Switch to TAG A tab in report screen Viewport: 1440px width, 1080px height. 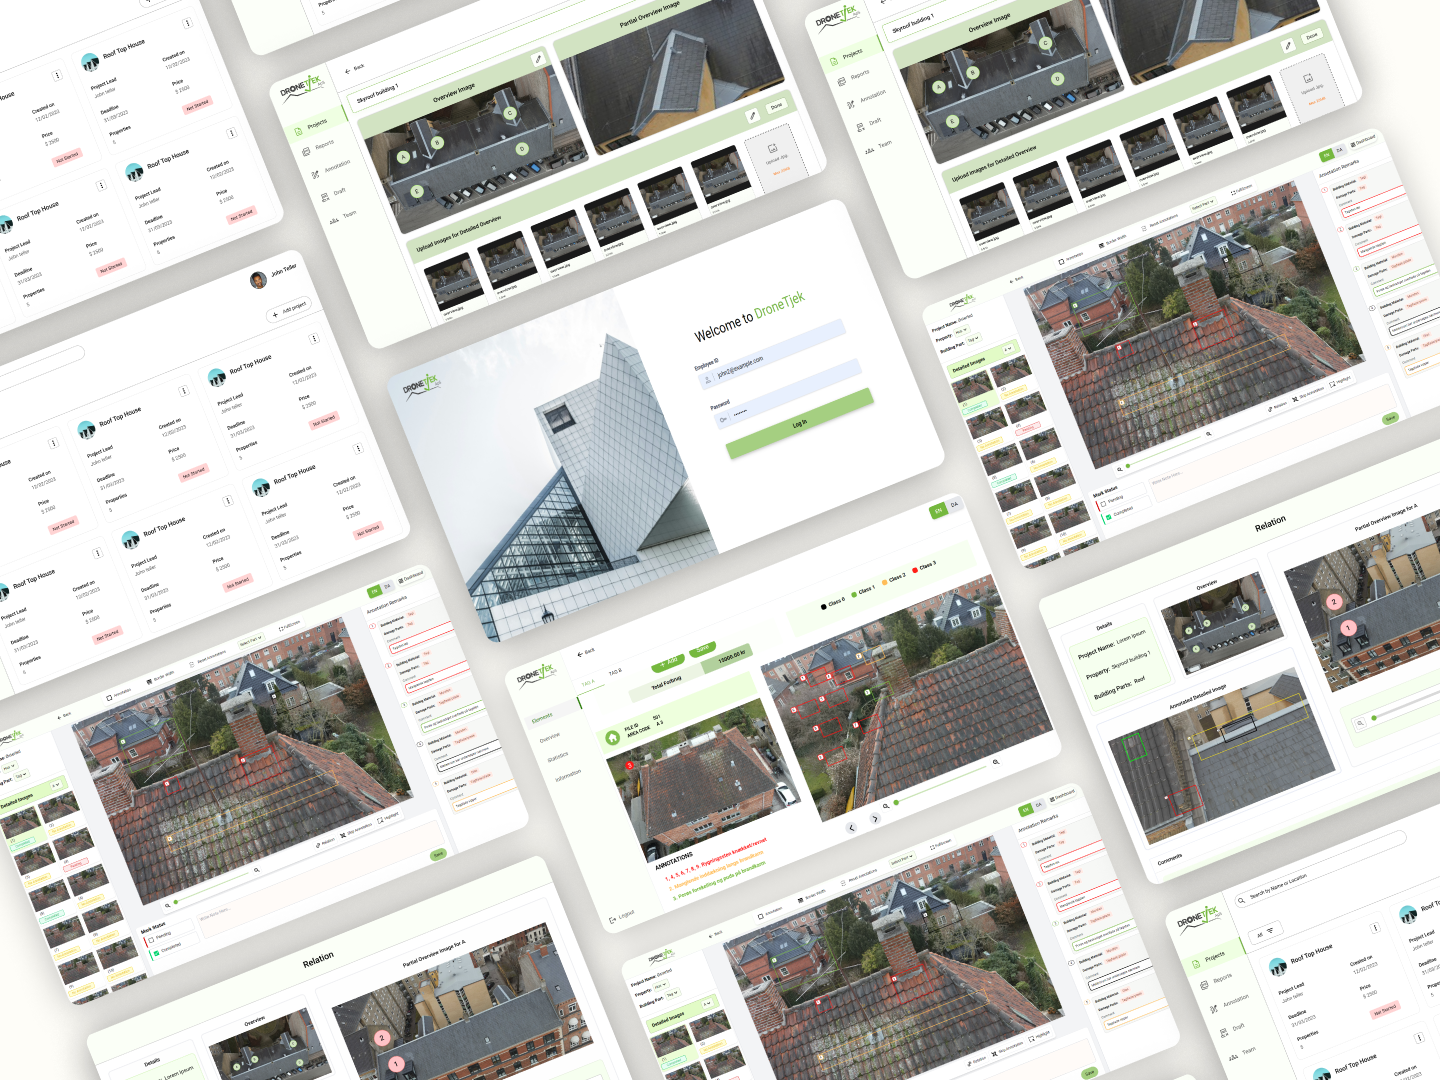588,684
